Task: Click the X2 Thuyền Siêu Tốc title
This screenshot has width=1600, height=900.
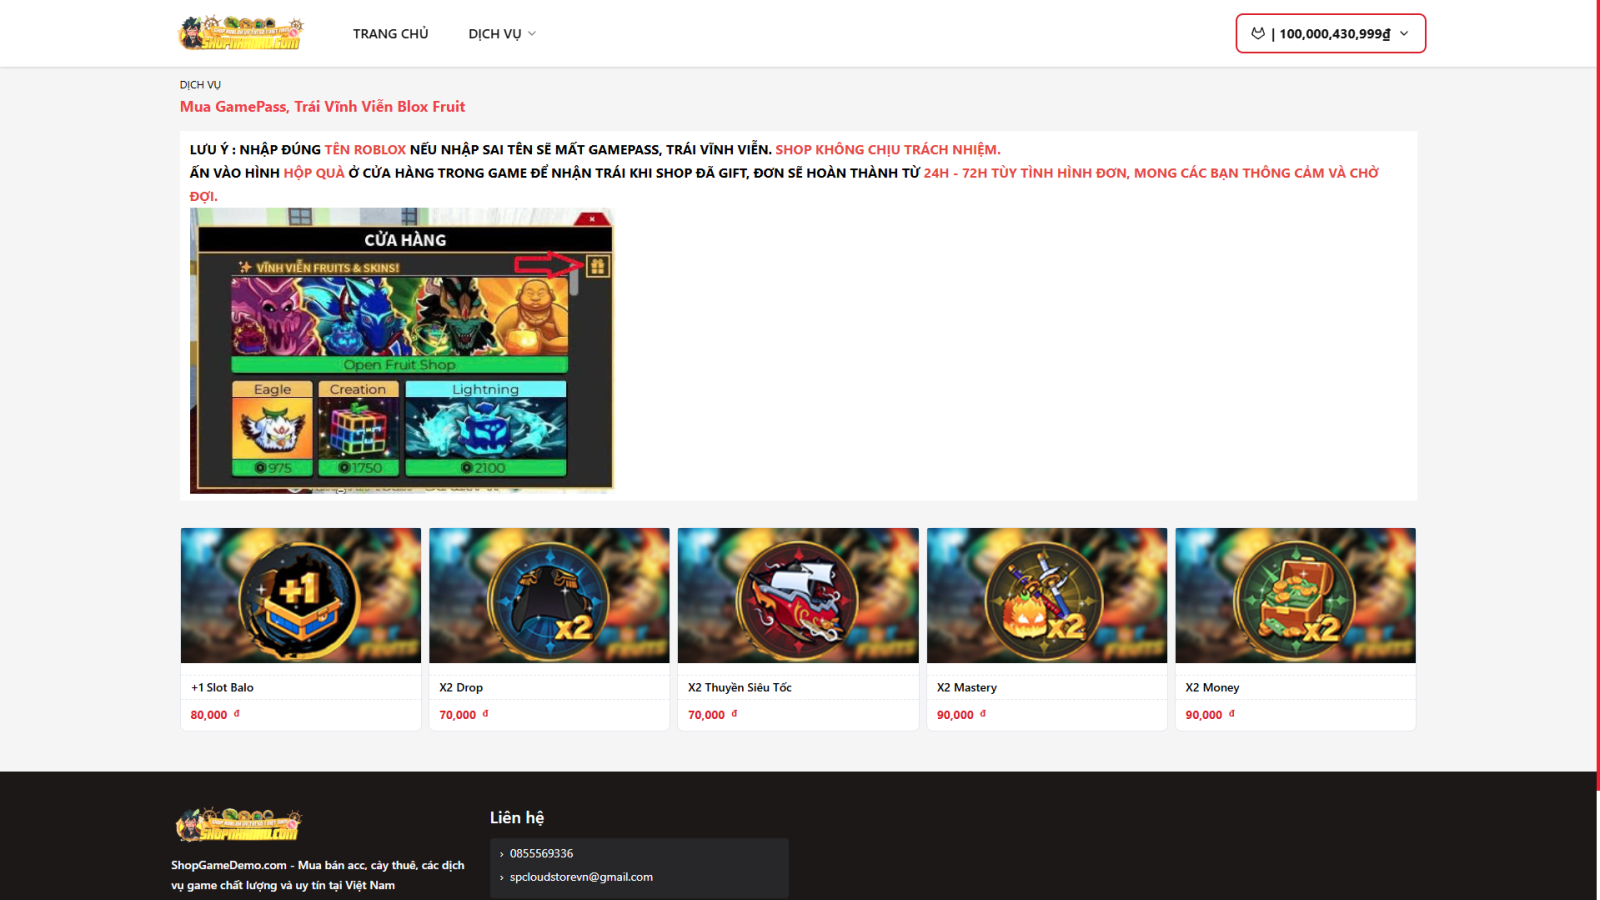Action: 740,688
